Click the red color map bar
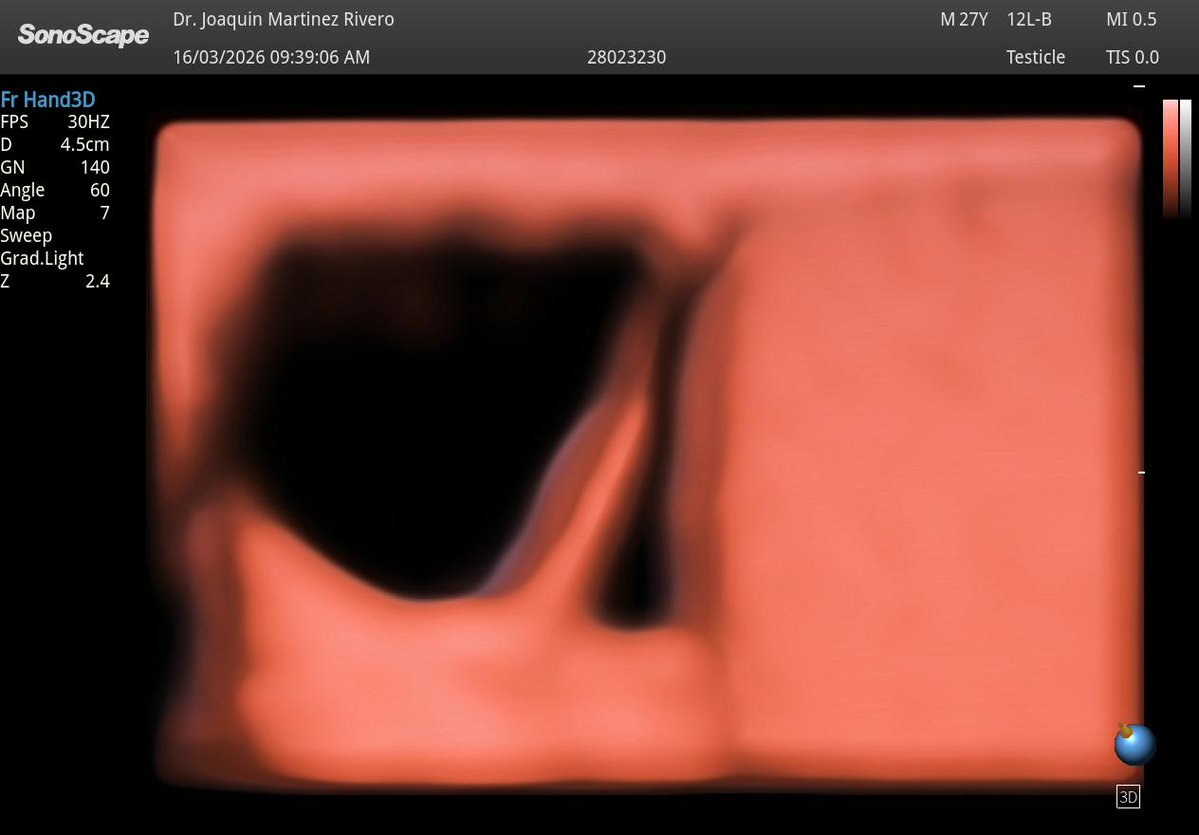Screen dimensions: 1199x835 point(1170,159)
